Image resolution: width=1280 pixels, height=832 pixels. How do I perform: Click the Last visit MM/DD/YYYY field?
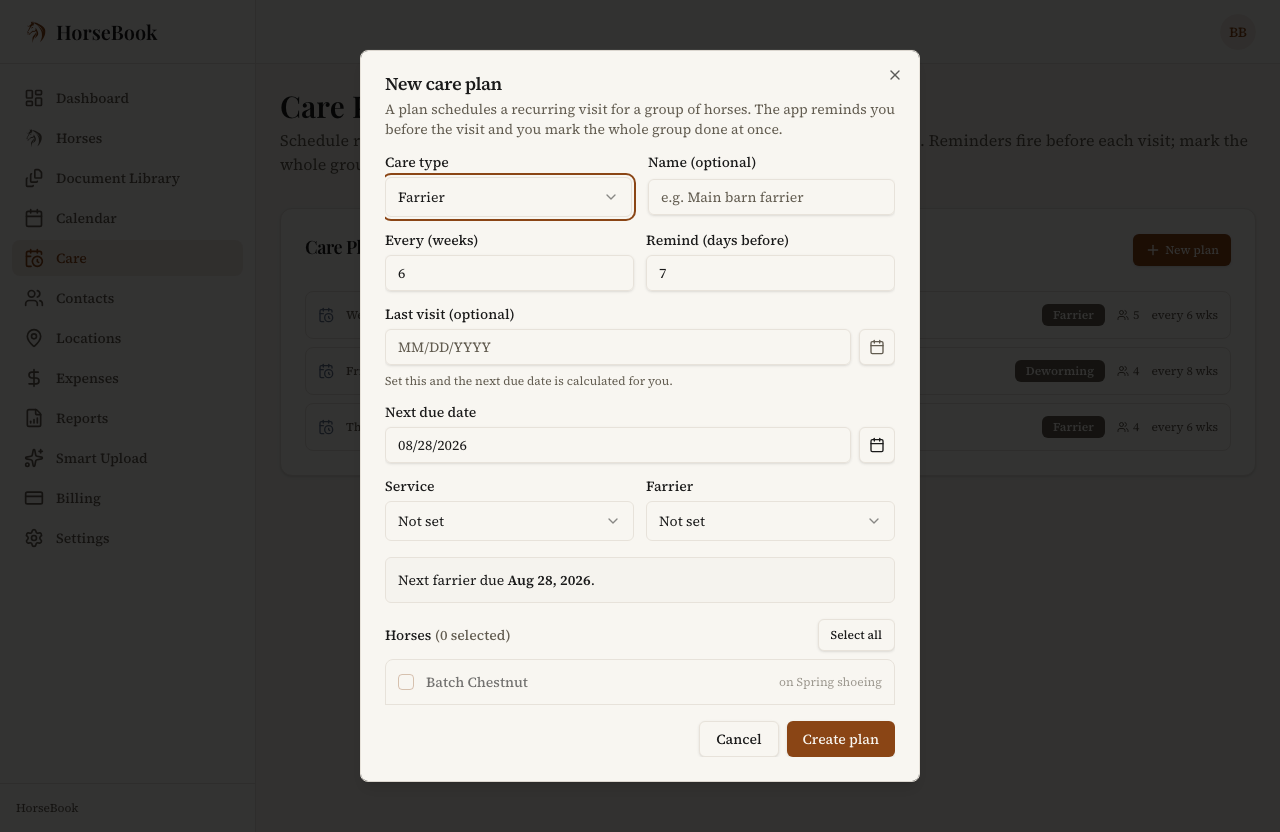pos(618,347)
